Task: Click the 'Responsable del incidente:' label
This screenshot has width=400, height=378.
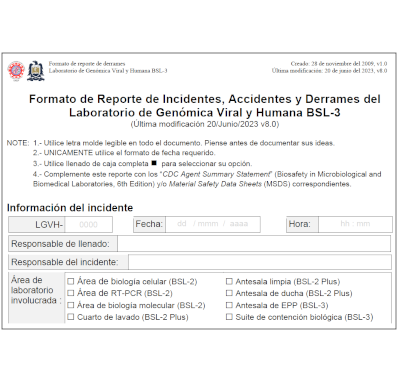Action: click(x=65, y=262)
